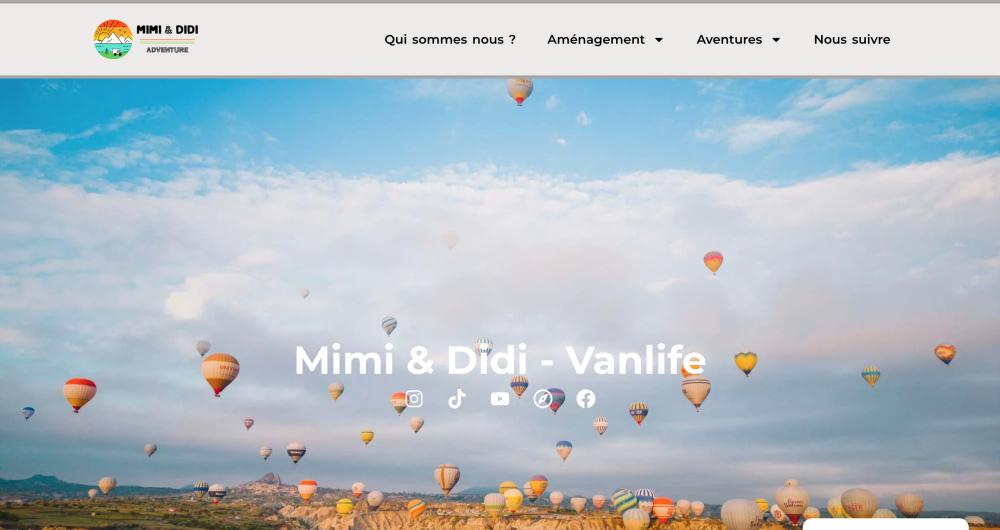Click the white panel at bottom right corner
The width and height of the screenshot is (1000, 530).
[x=885, y=524]
